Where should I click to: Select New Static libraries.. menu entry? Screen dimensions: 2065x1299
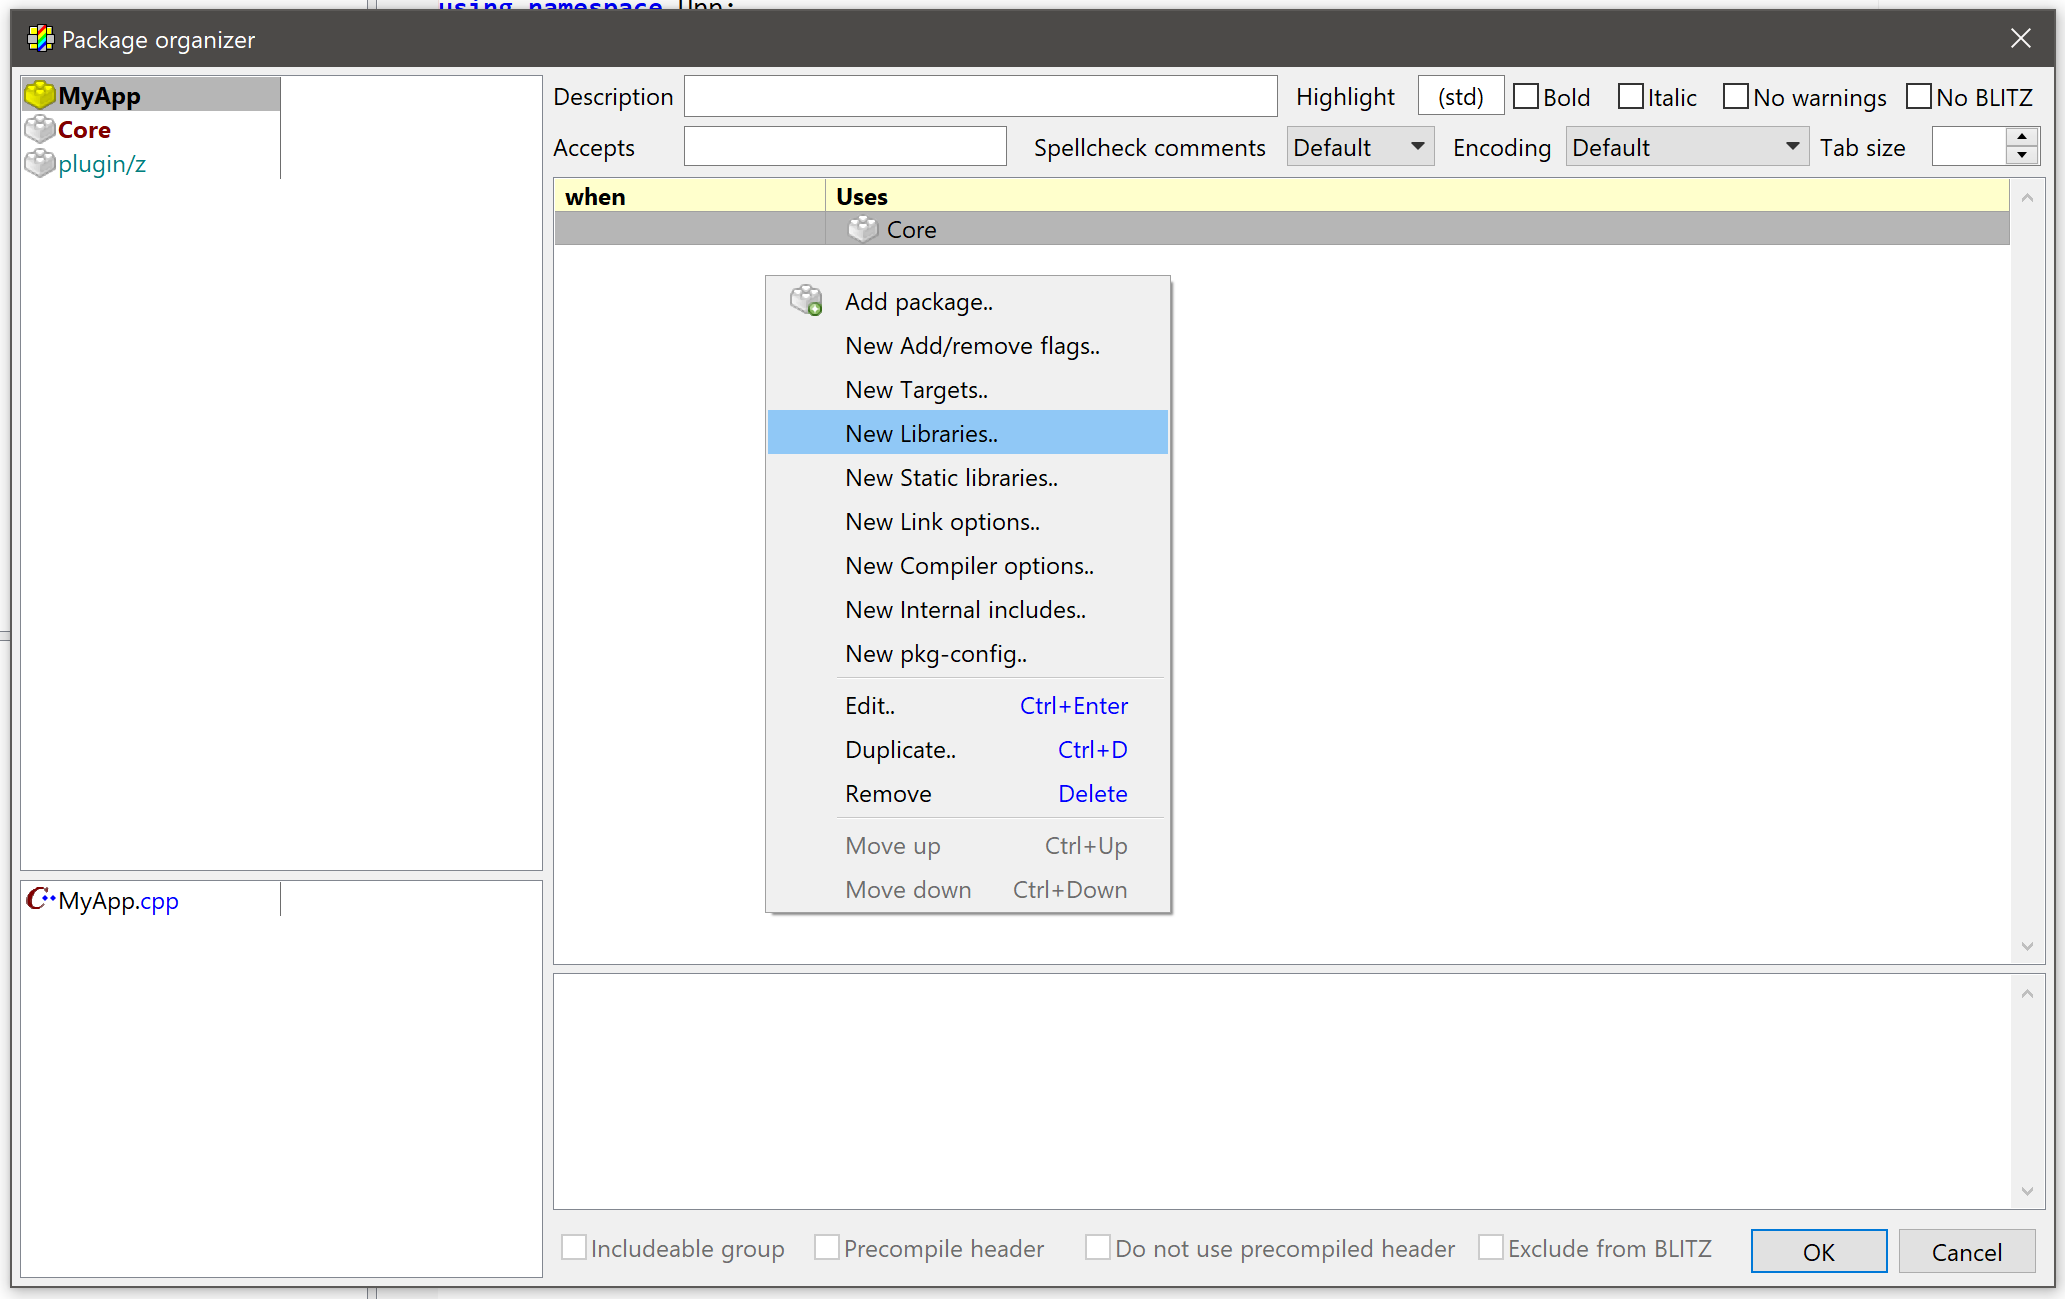951,477
